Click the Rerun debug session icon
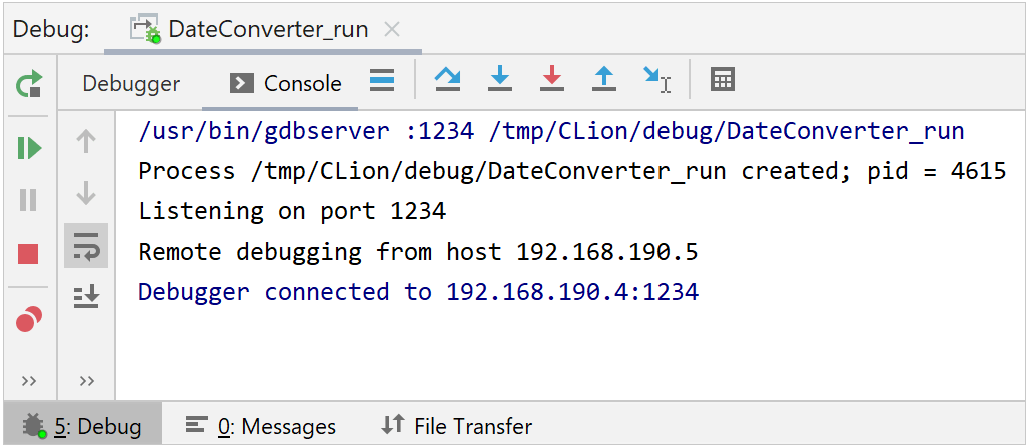This screenshot has height=448, width=1028. coord(29,84)
